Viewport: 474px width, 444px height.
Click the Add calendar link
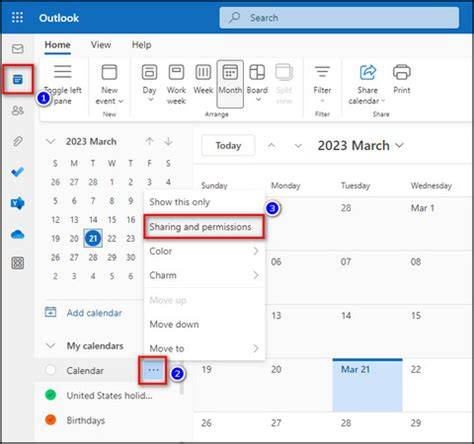pyautogui.click(x=94, y=313)
